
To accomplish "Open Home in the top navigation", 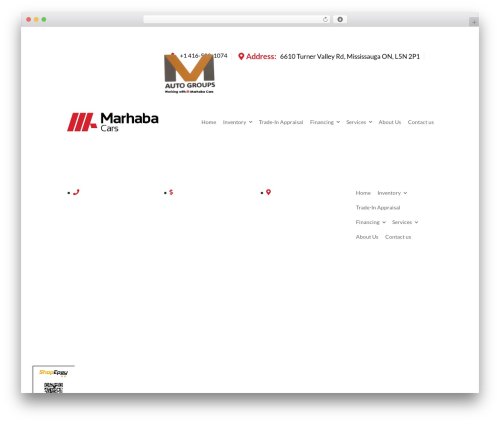I will tap(209, 122).
